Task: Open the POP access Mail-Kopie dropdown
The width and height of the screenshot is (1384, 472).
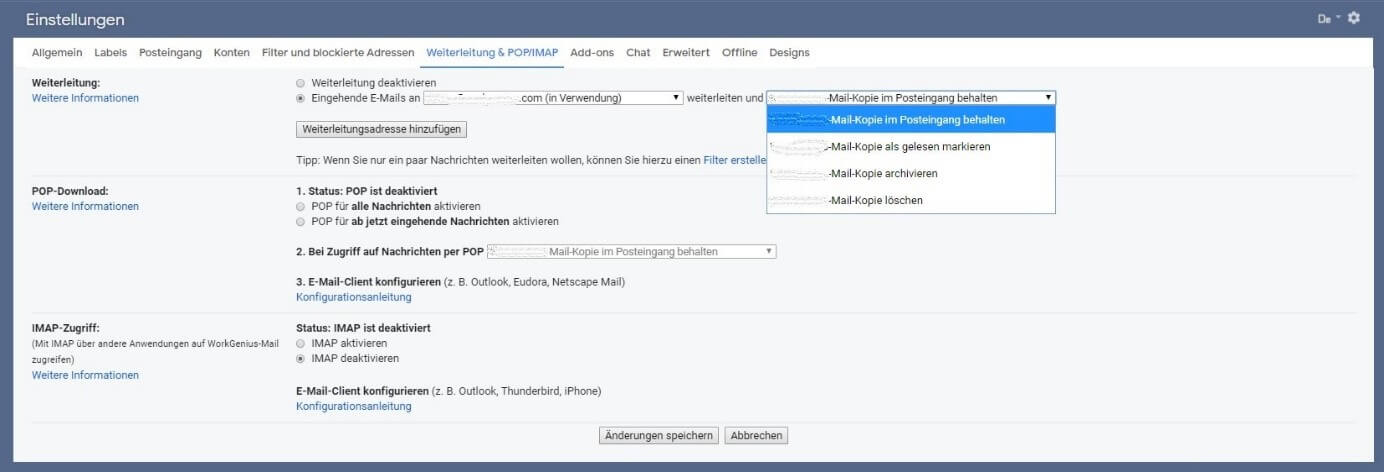Action: [x=632, y=252]
